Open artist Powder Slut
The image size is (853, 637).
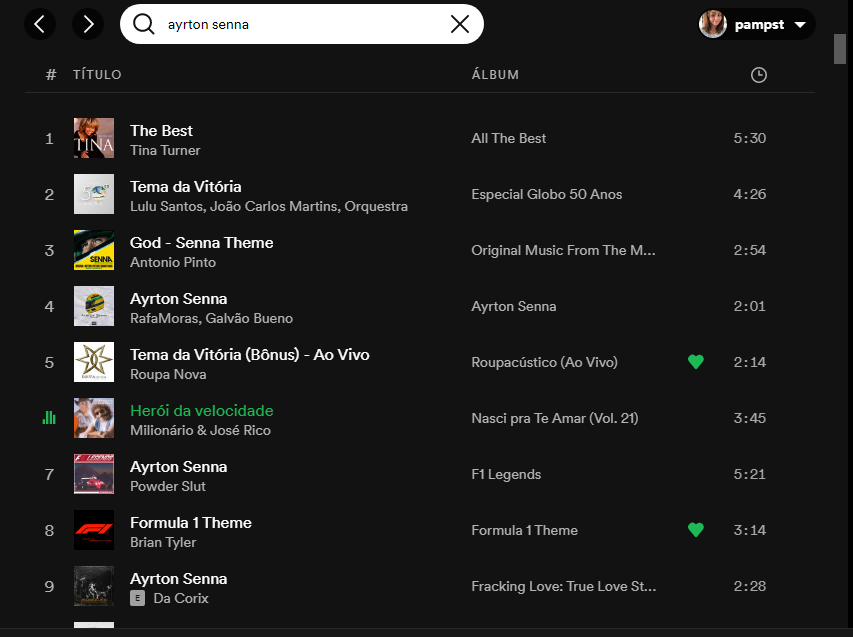[168, 486]
